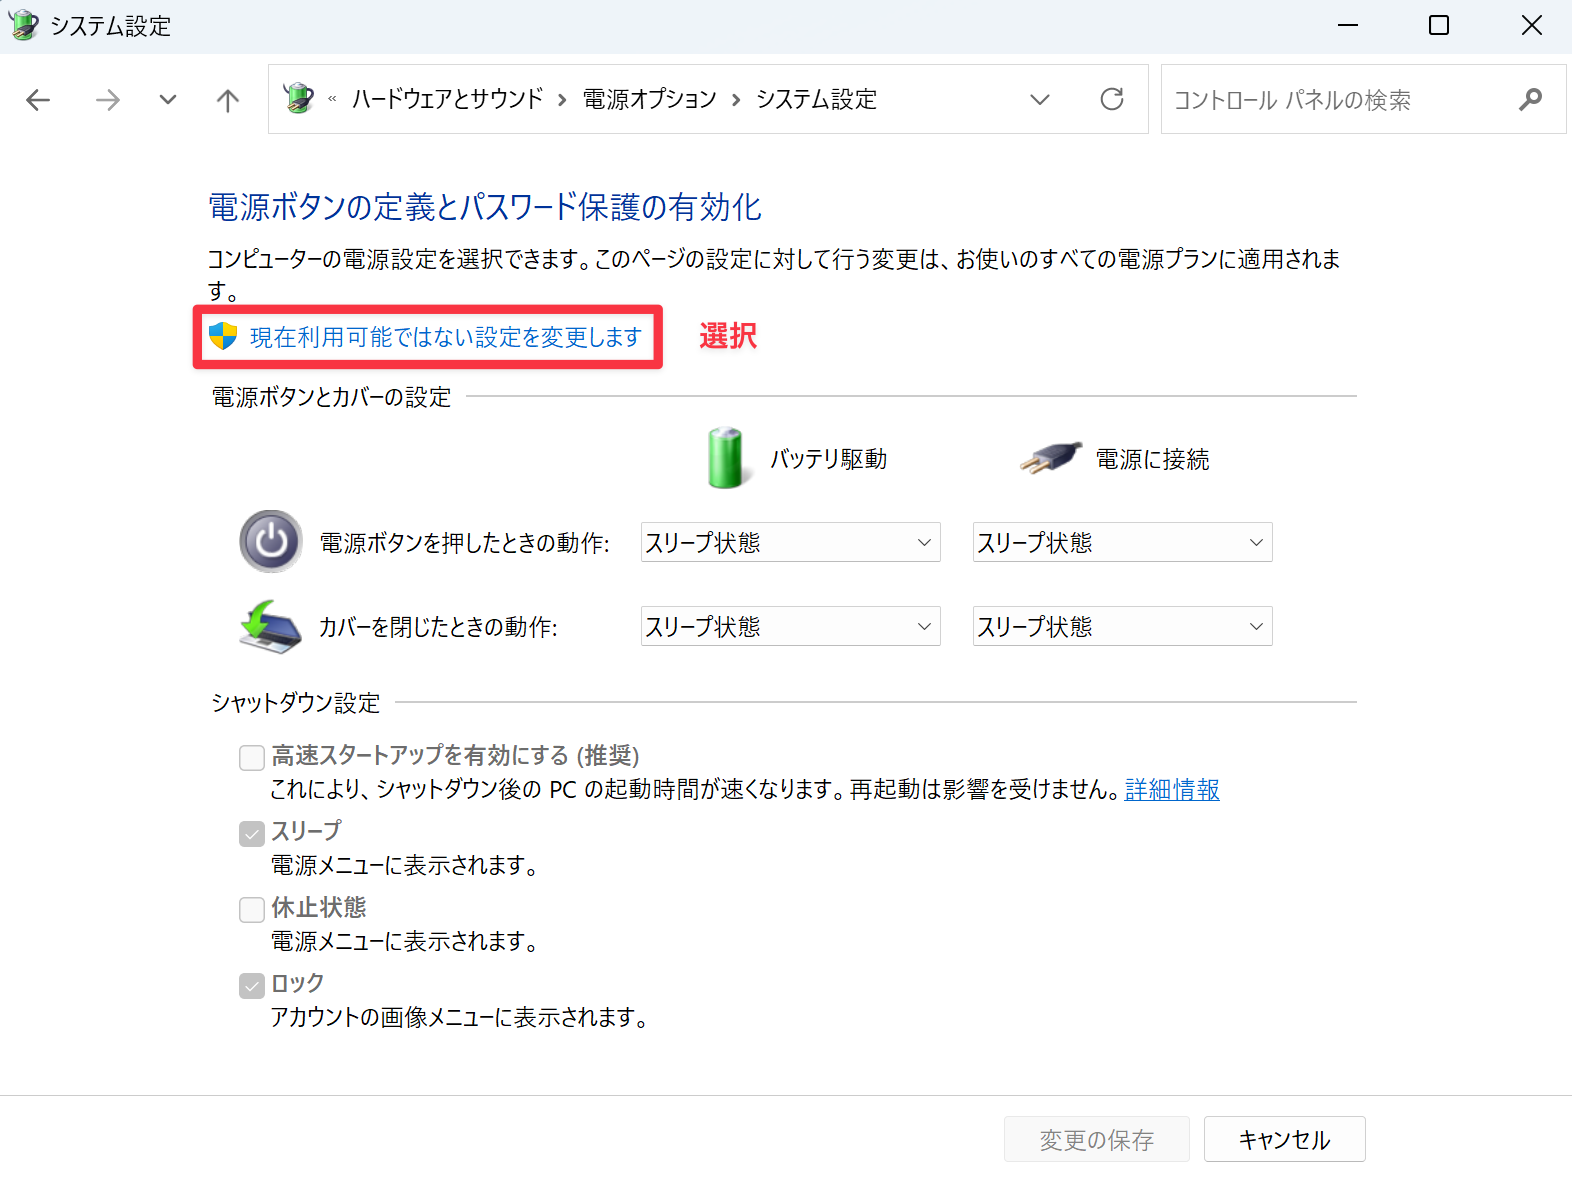
Task: Click the power button icon
Action: pos(271,542)
